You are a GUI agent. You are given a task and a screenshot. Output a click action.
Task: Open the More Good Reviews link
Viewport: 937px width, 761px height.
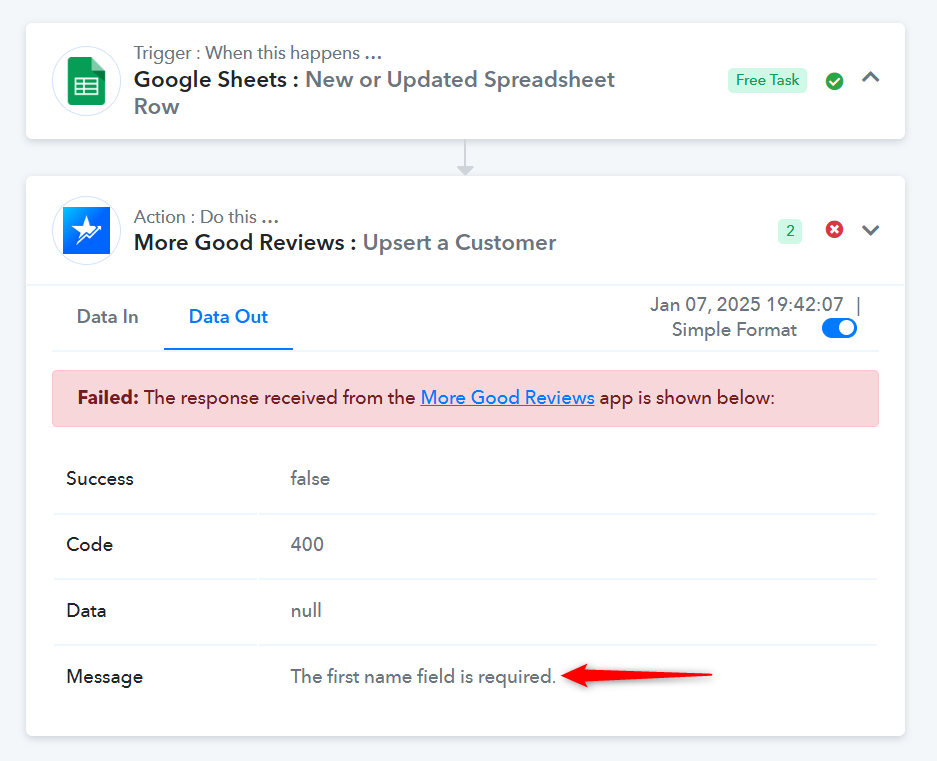coord(507,398)
